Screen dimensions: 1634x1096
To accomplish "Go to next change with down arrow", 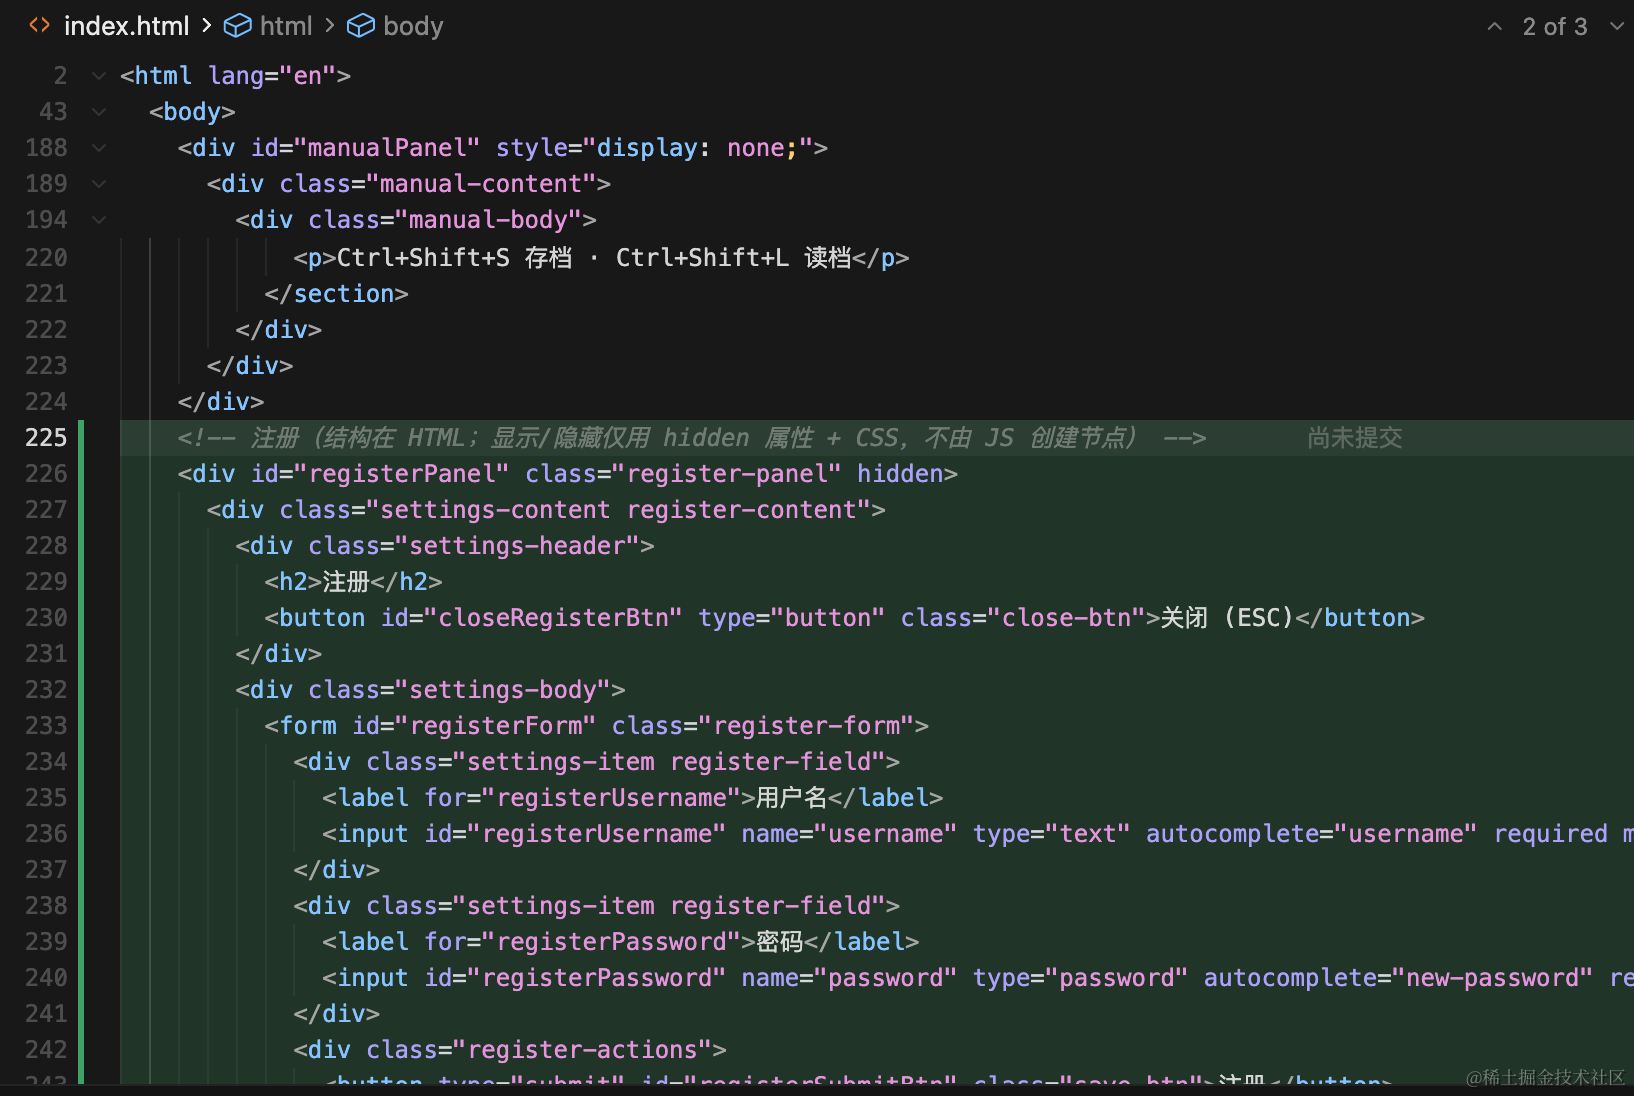I will [x=1617, y=27].
